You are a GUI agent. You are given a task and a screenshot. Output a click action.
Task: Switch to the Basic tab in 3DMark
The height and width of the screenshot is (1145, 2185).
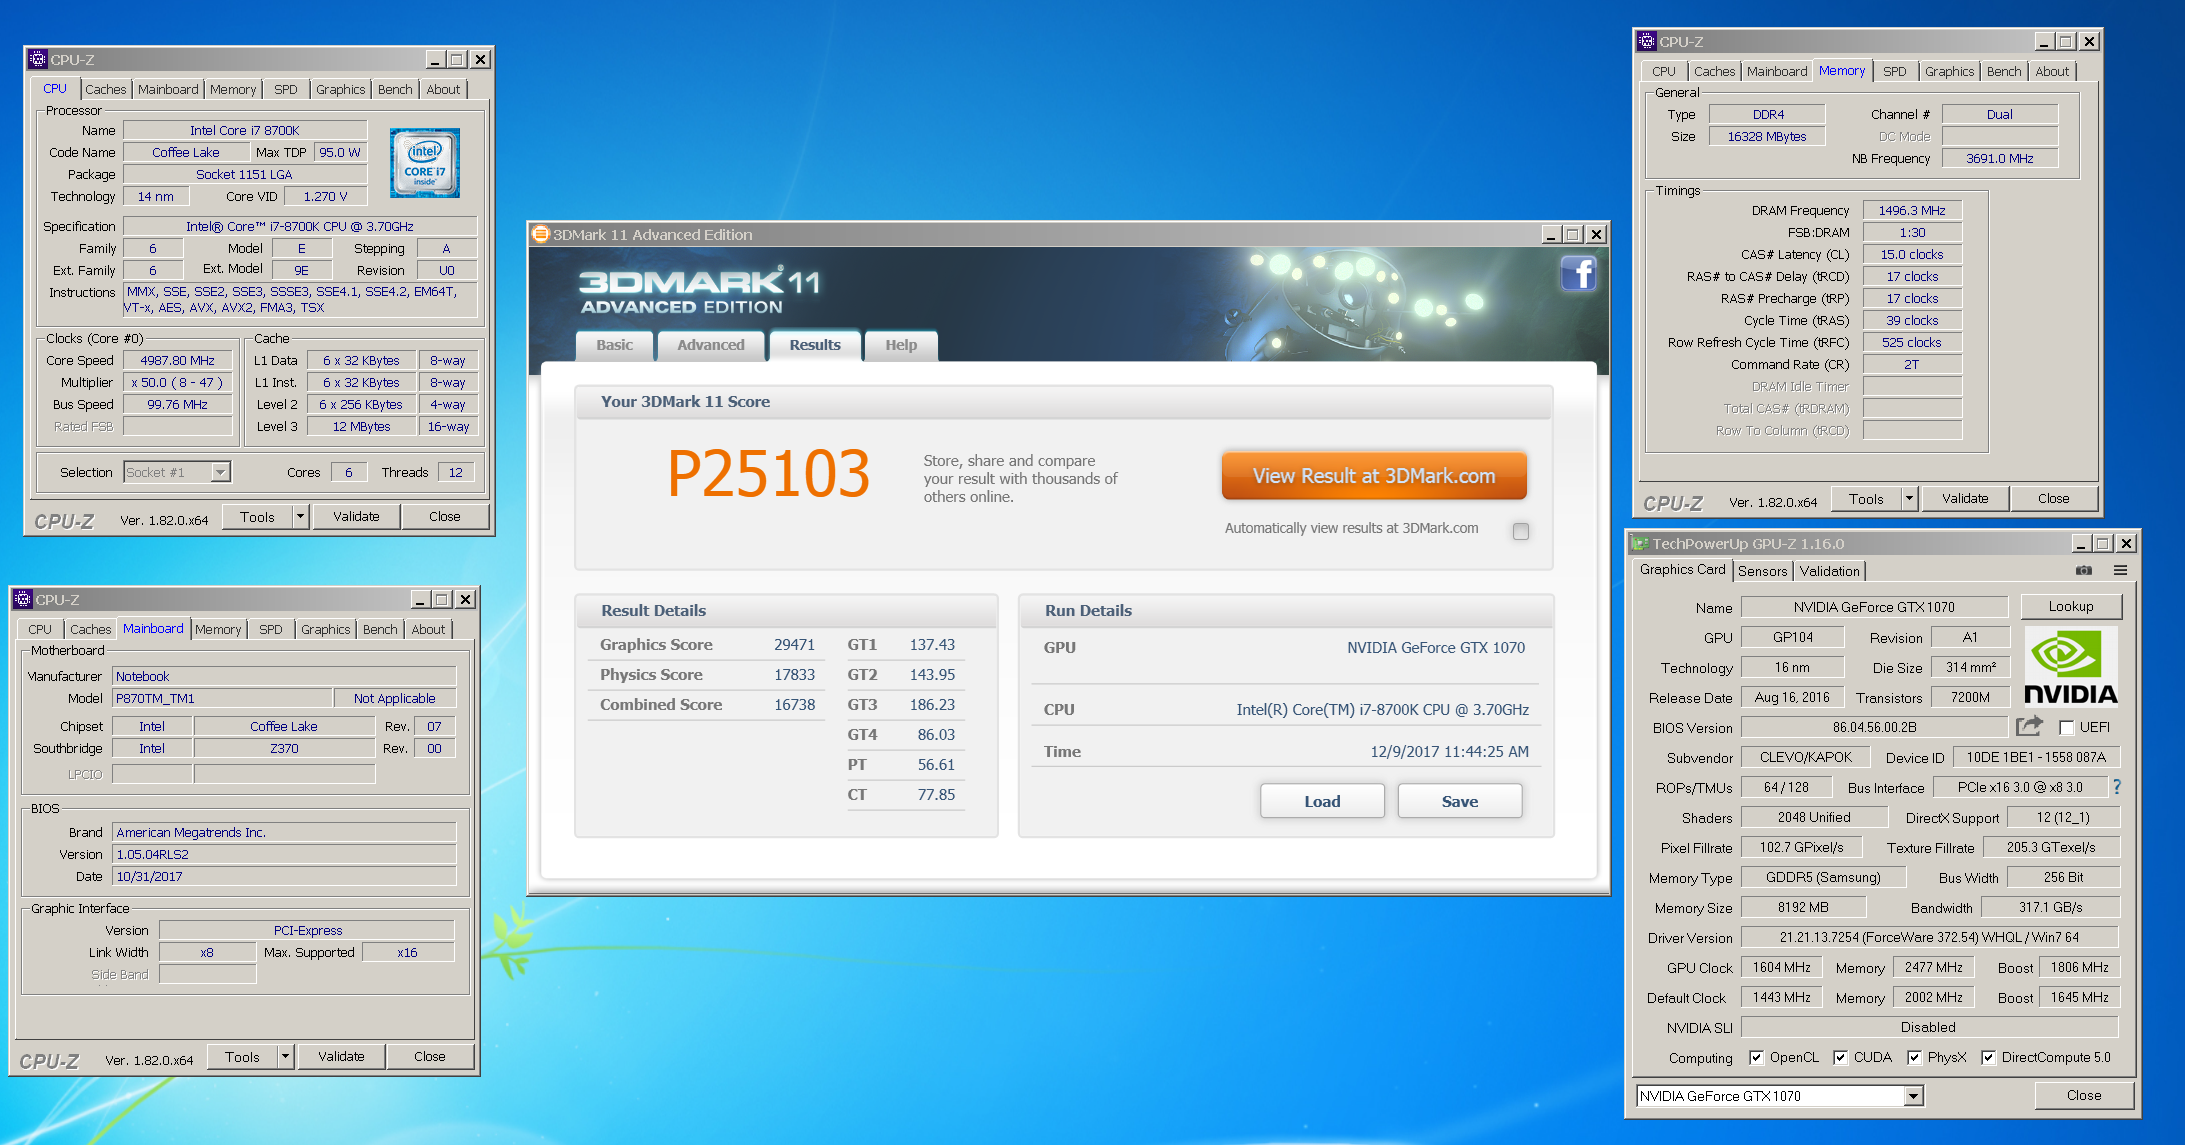(x=614, y=345)
